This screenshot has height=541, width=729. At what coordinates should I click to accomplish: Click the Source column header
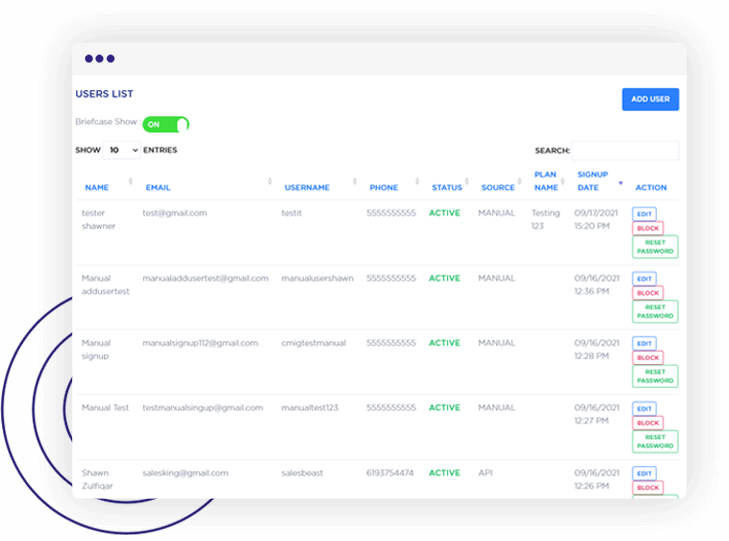498,187
